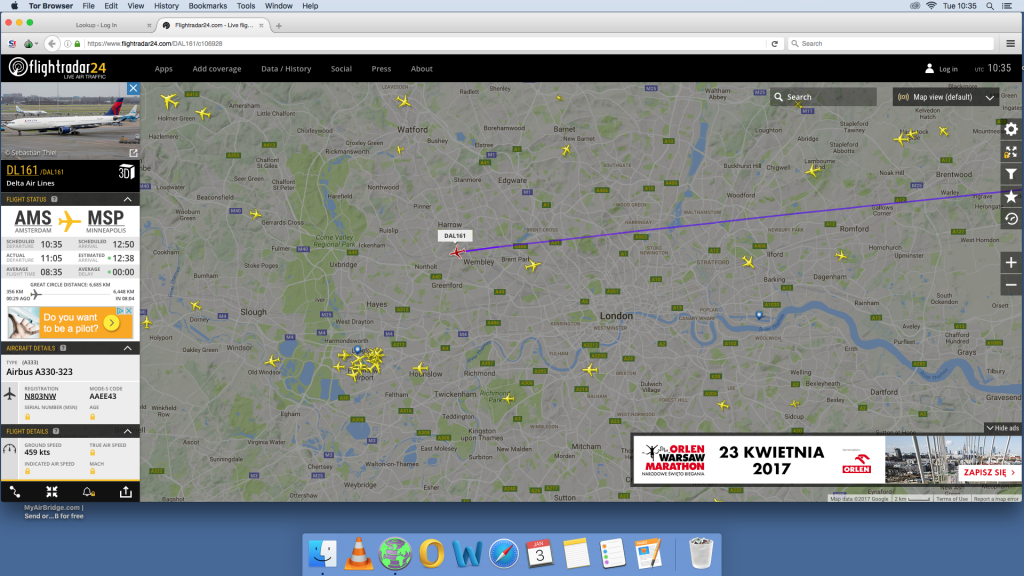Open the Tor Browser hamburger menu

[x=1010, y=44]
